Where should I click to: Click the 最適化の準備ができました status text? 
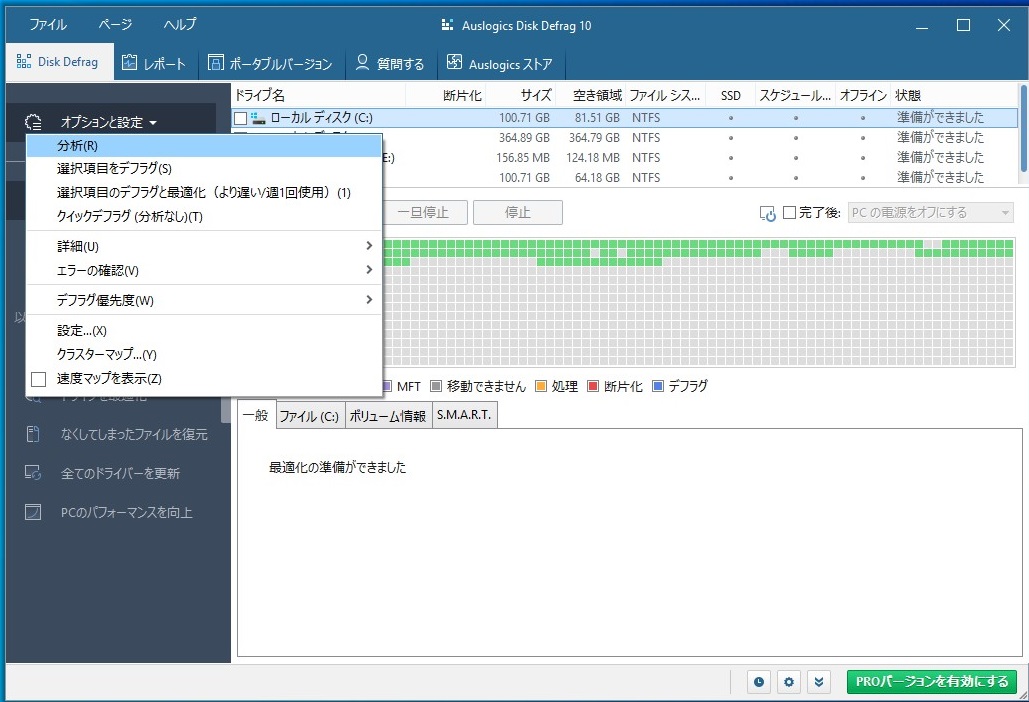click(x=337, y=467)
